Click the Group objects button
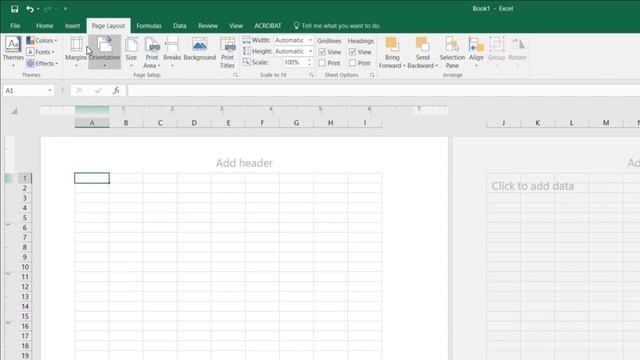Image resolution: width=640 pixels, height=360 pixels. [x=497, y=52]
